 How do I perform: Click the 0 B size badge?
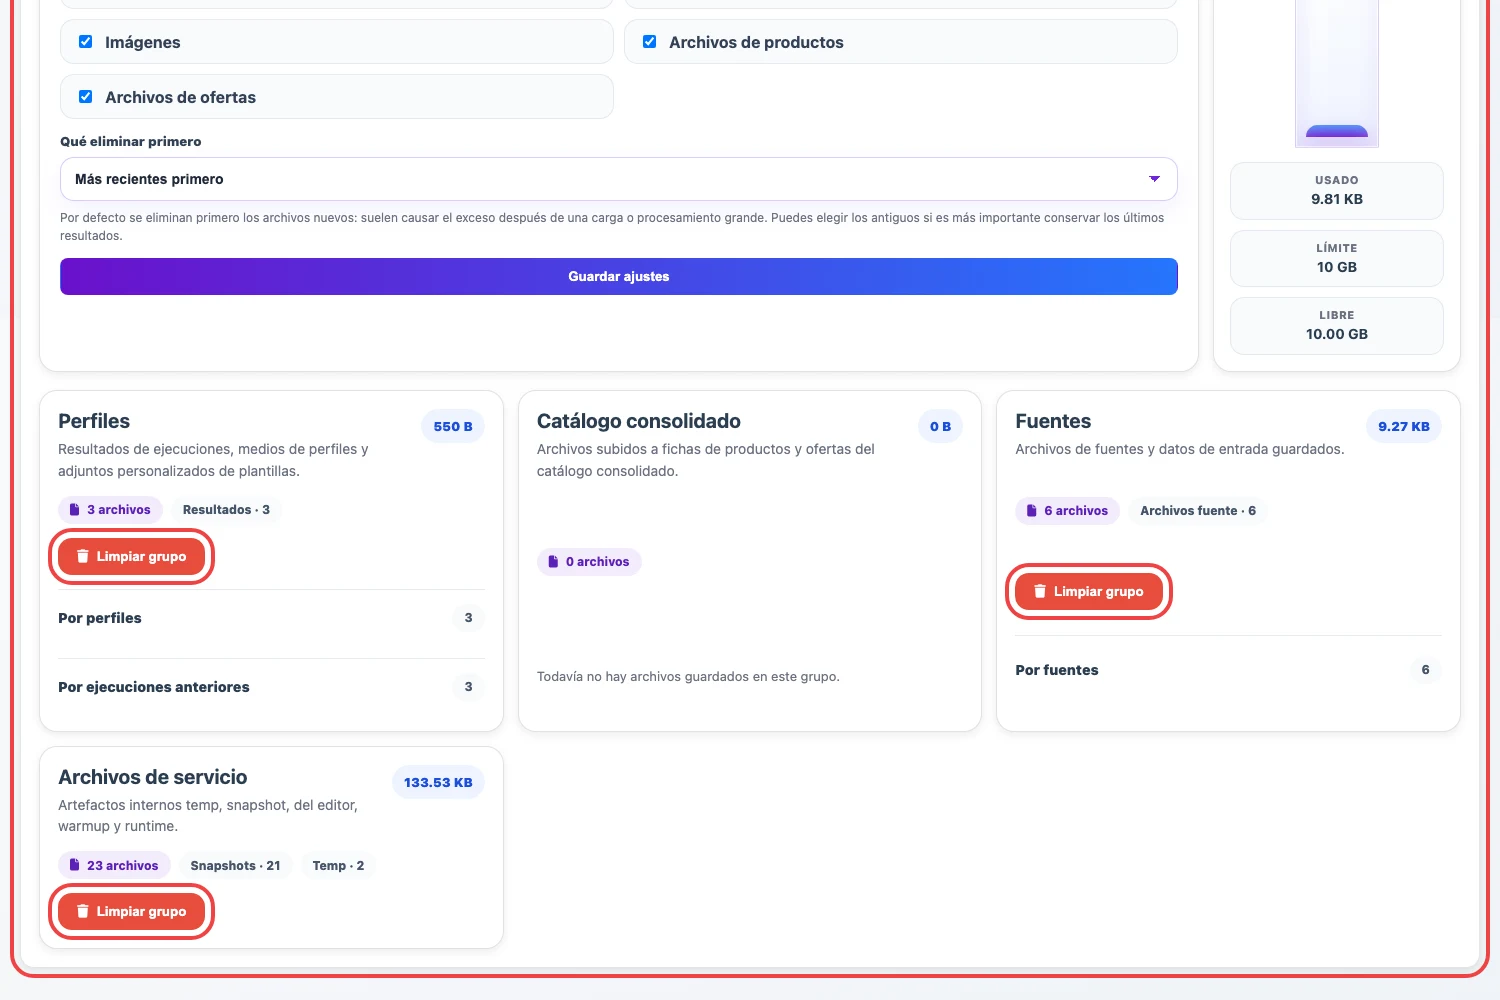click(940, 426)
